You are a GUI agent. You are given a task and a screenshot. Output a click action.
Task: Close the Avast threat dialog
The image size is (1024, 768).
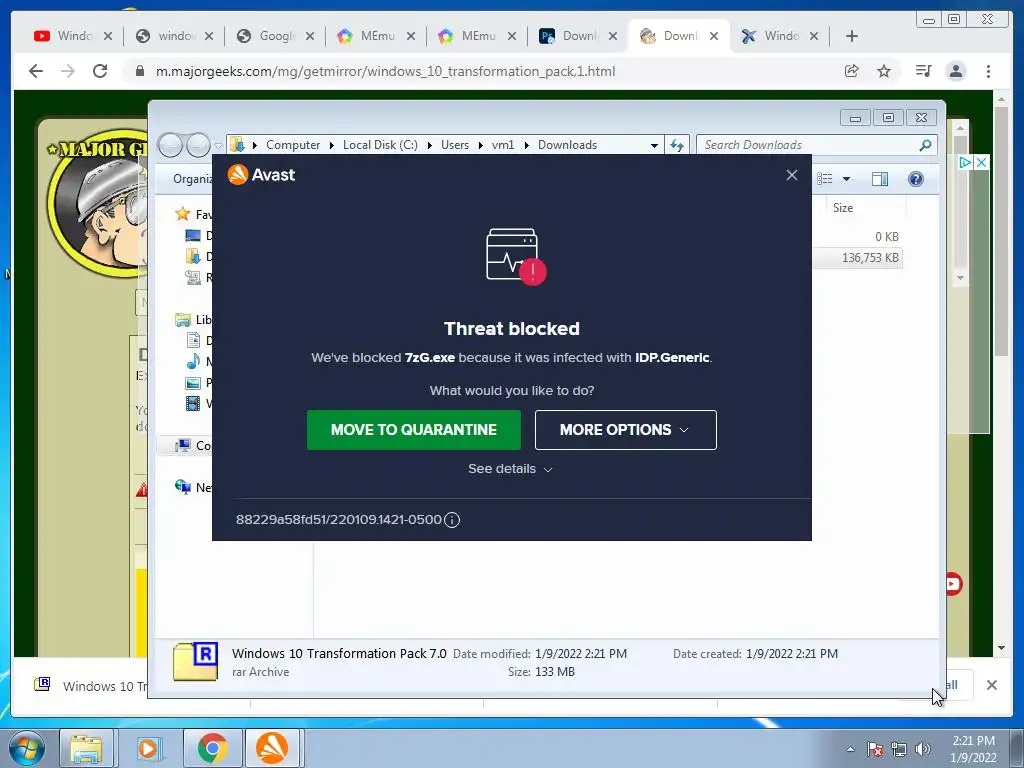pyautogui.click(x=792, y=175)
